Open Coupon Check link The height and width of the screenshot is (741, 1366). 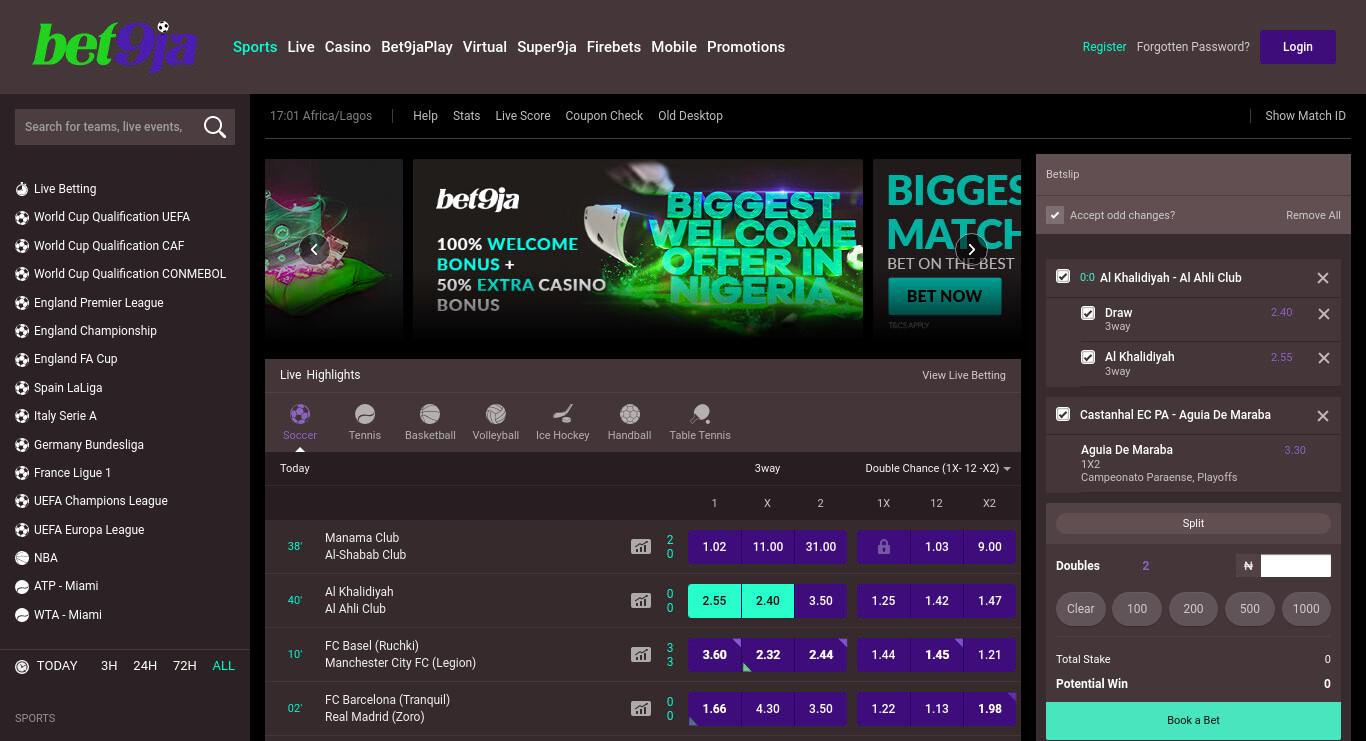pos(604,116)
